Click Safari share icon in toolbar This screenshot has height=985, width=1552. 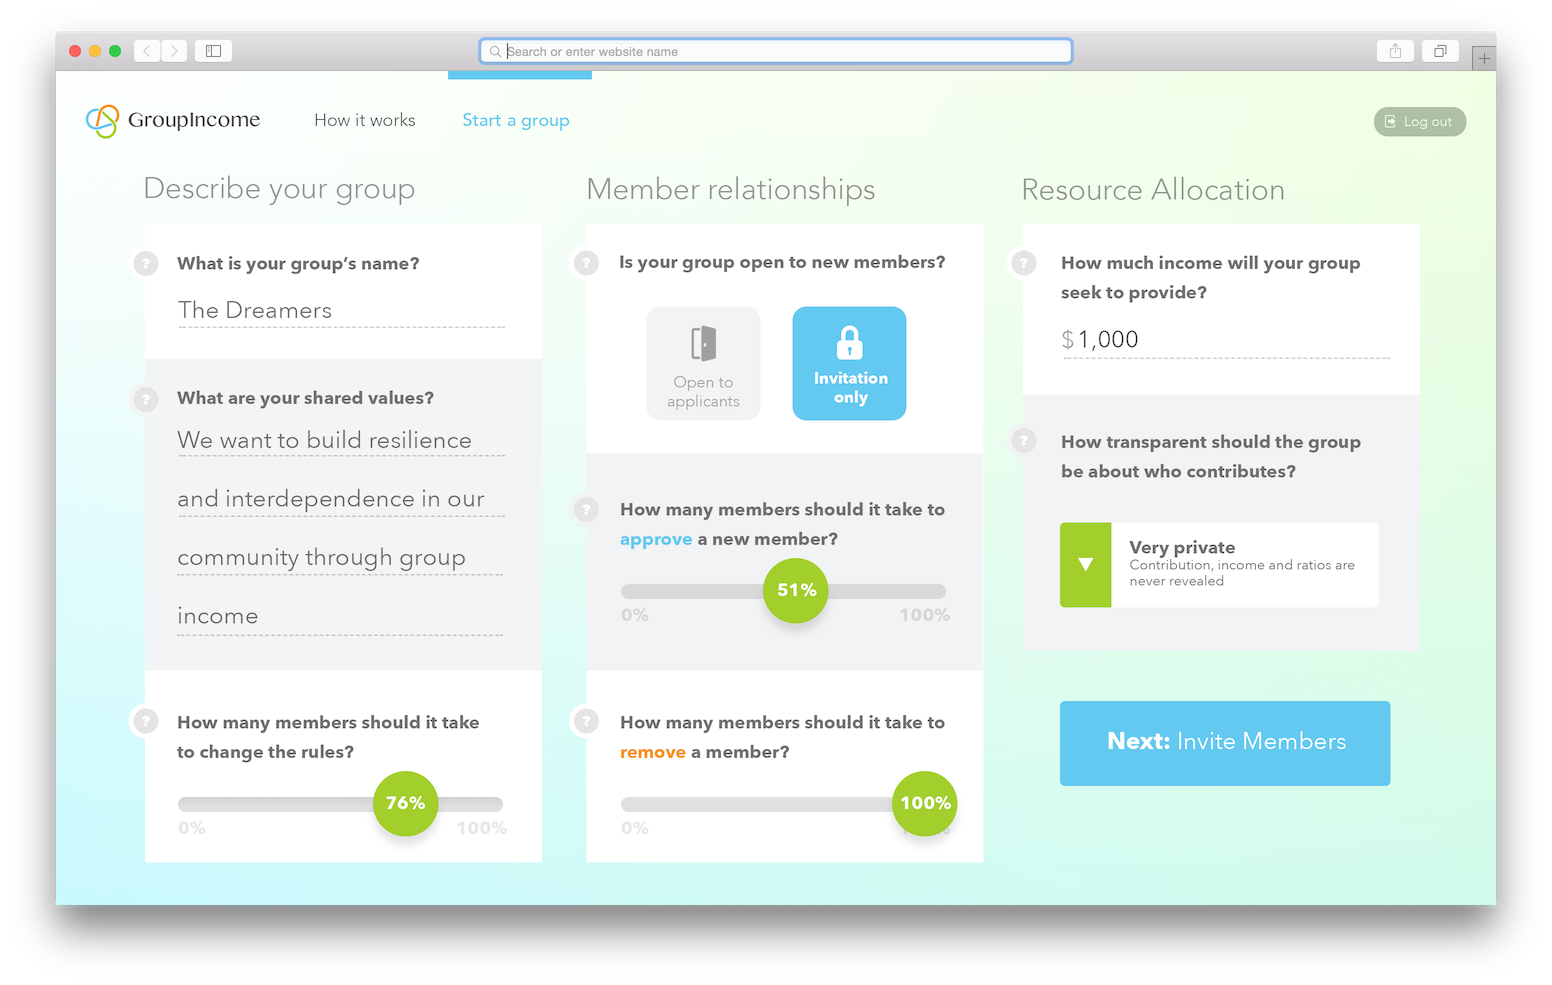point(1395,51)
